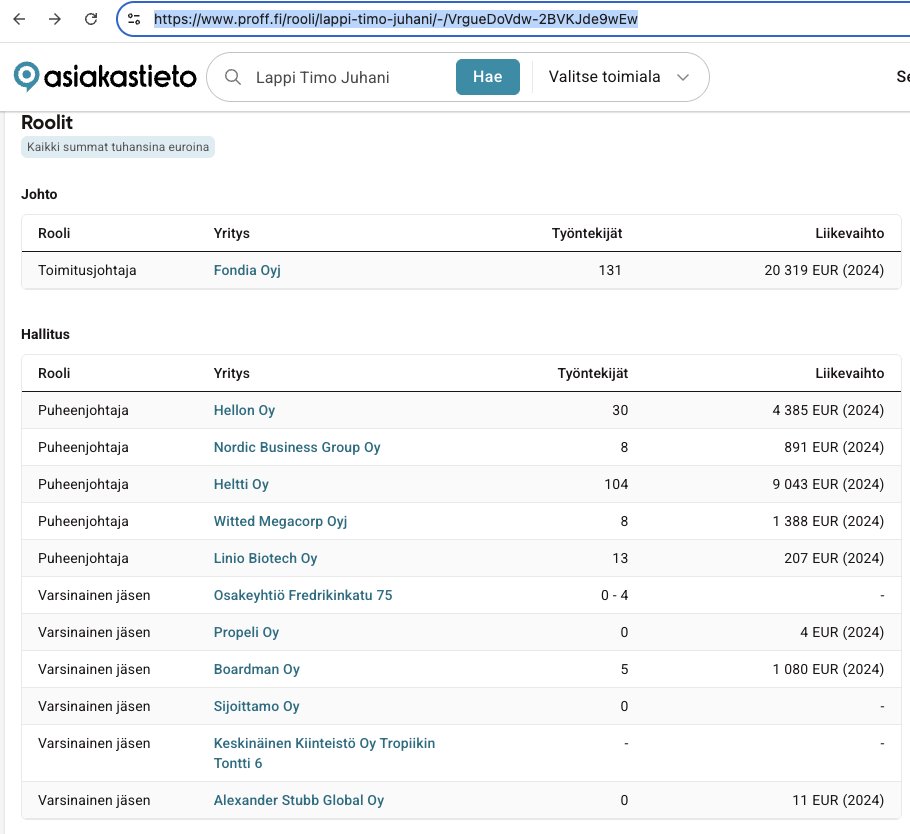Click the browser back arrow
910x834 pixels.
pyautogui.click(x=19, y=19)
